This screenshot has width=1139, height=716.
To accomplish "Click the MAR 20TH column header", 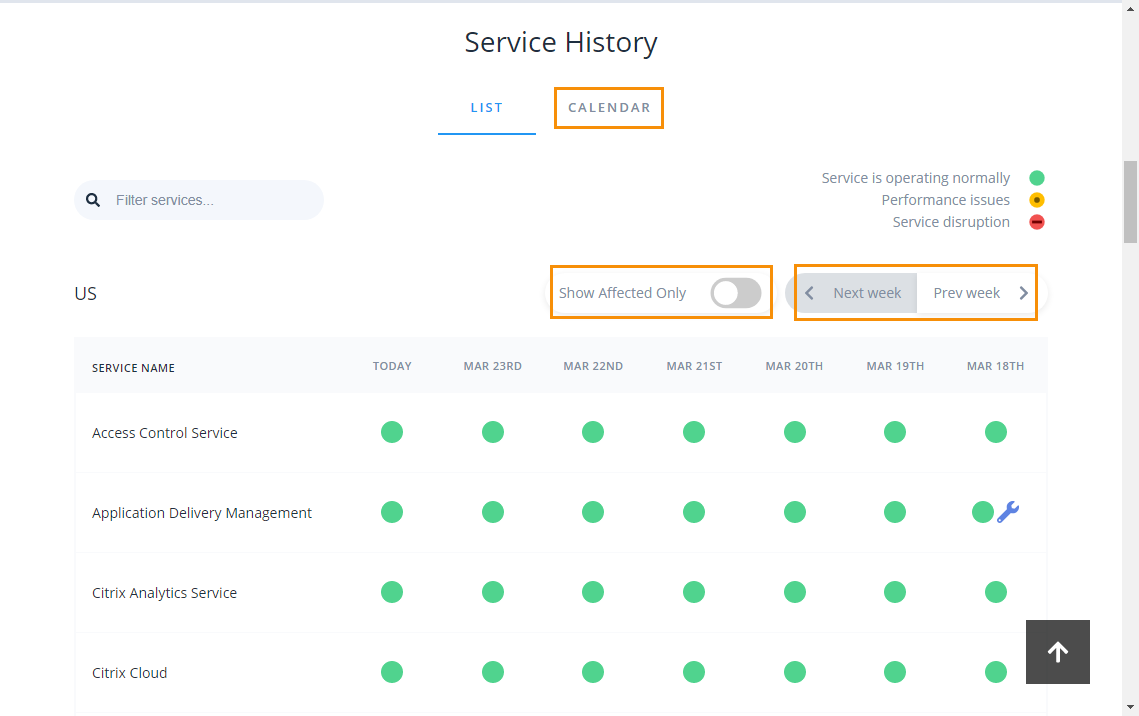I will pos(794,366).
